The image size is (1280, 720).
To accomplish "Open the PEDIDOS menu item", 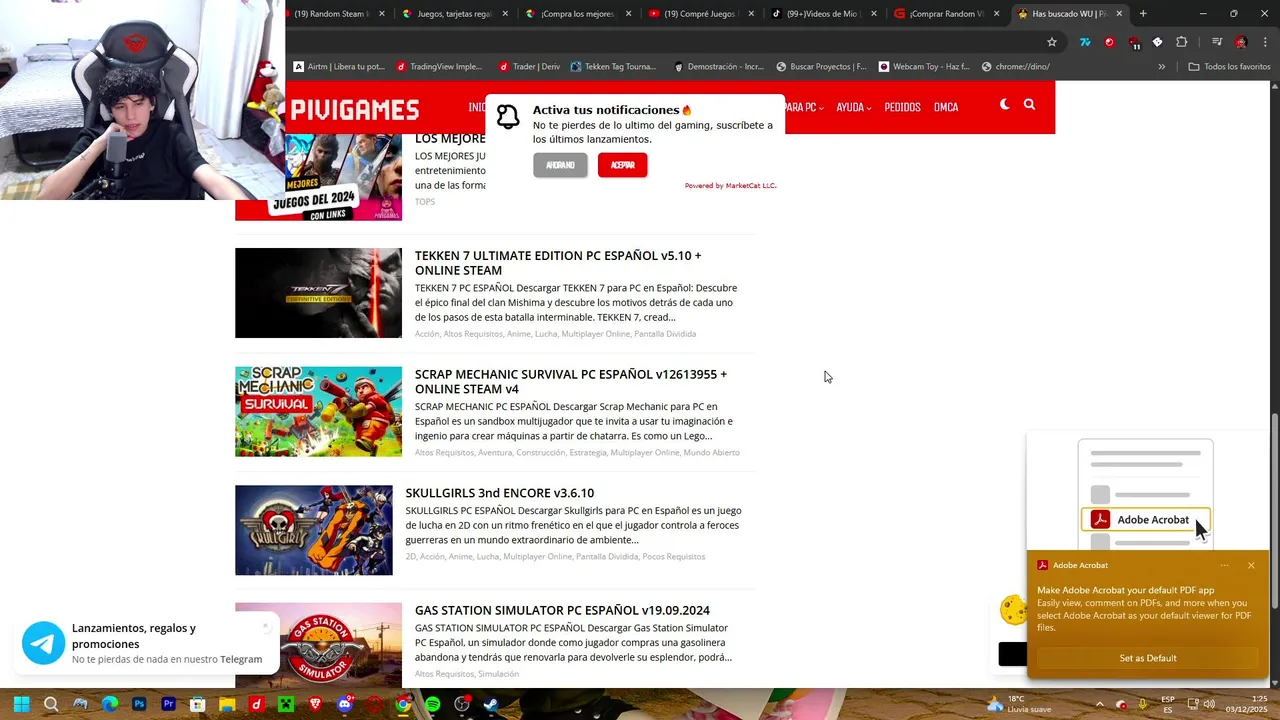I will (902, 107).
